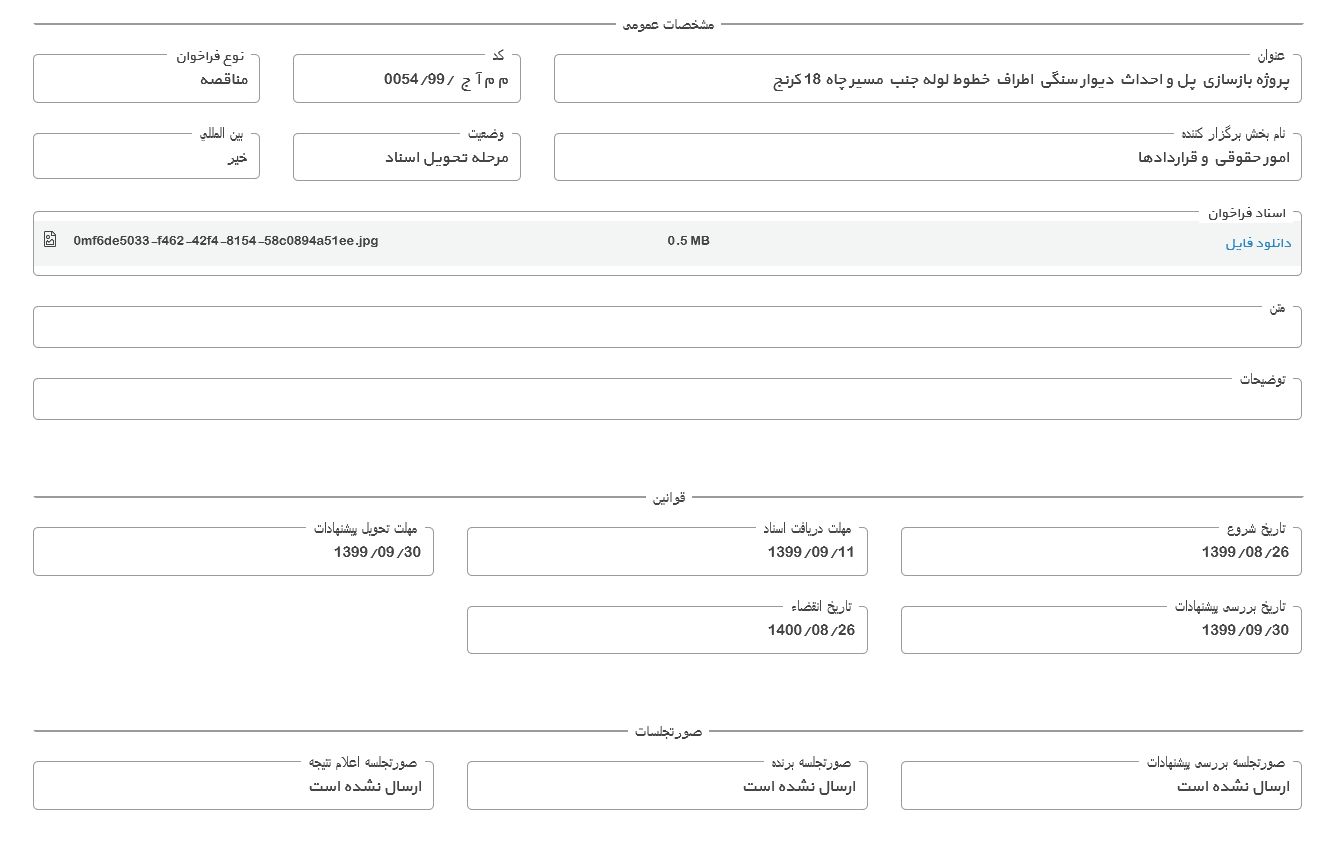This screenshot has height=862, width=1338.
Task: Click the مهلت دریافت اسناد date 1399/09/11
Action: tap(811, 552)
